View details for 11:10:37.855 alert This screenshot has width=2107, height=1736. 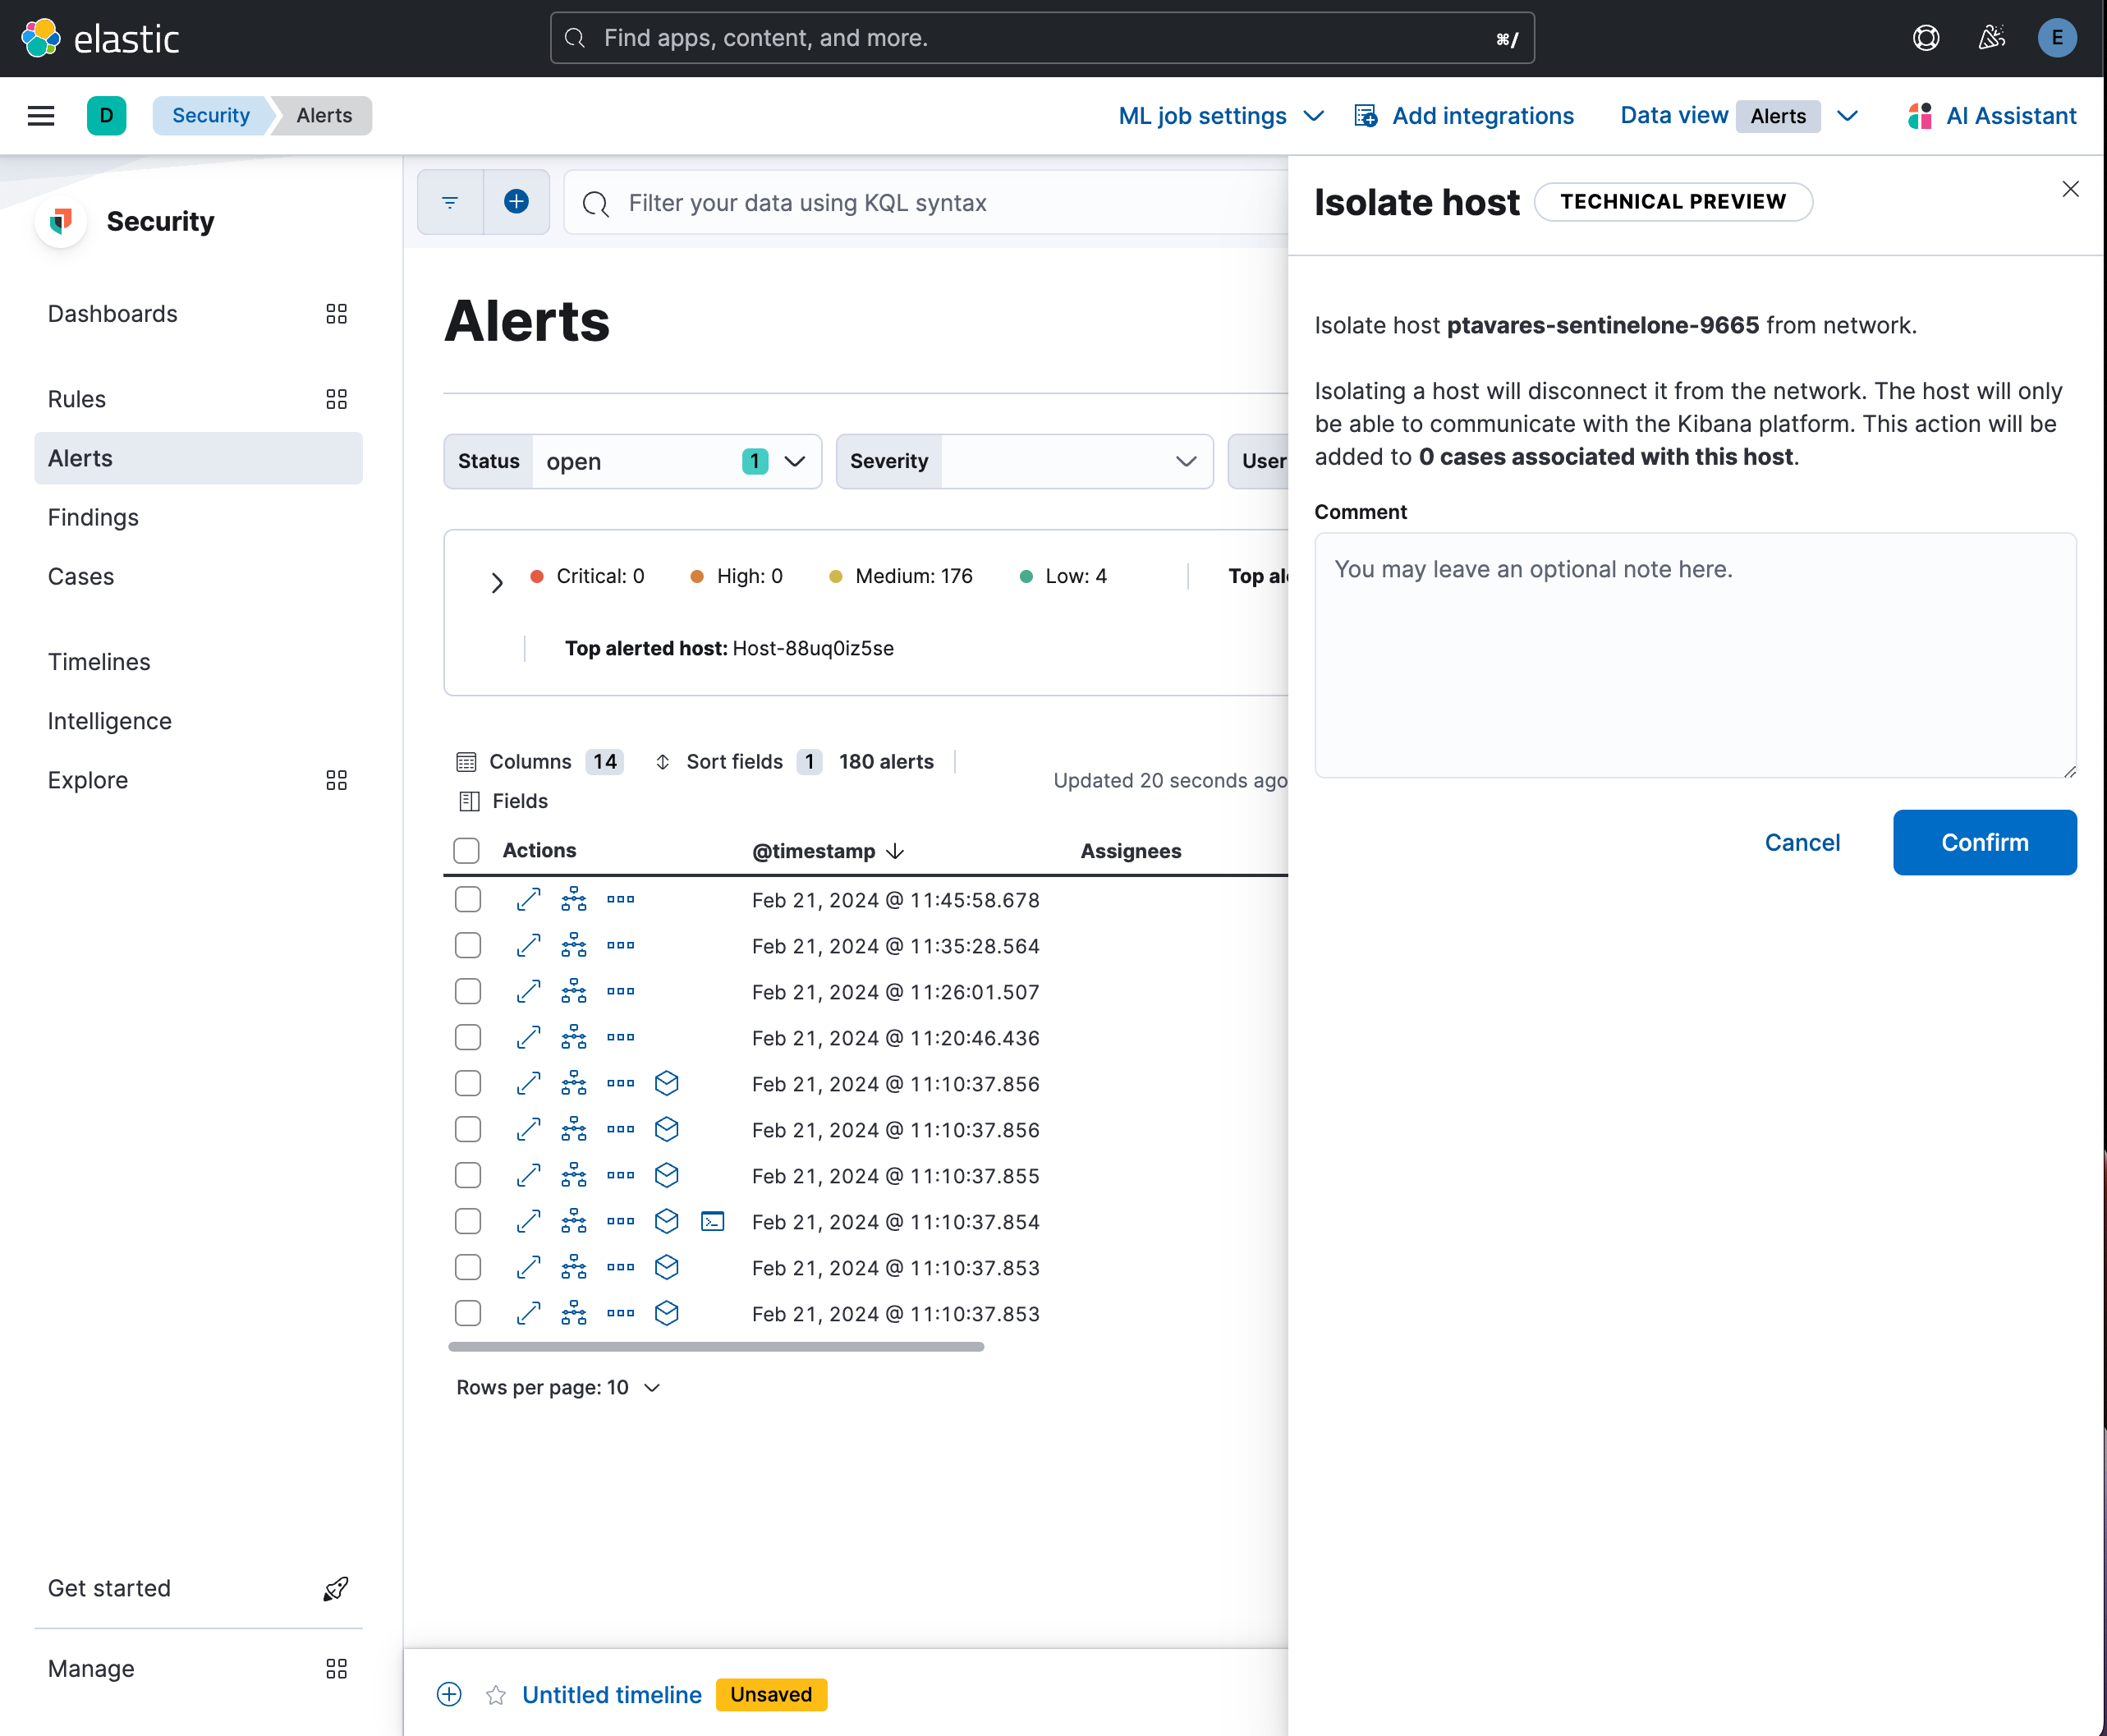tap(528, 1175)
